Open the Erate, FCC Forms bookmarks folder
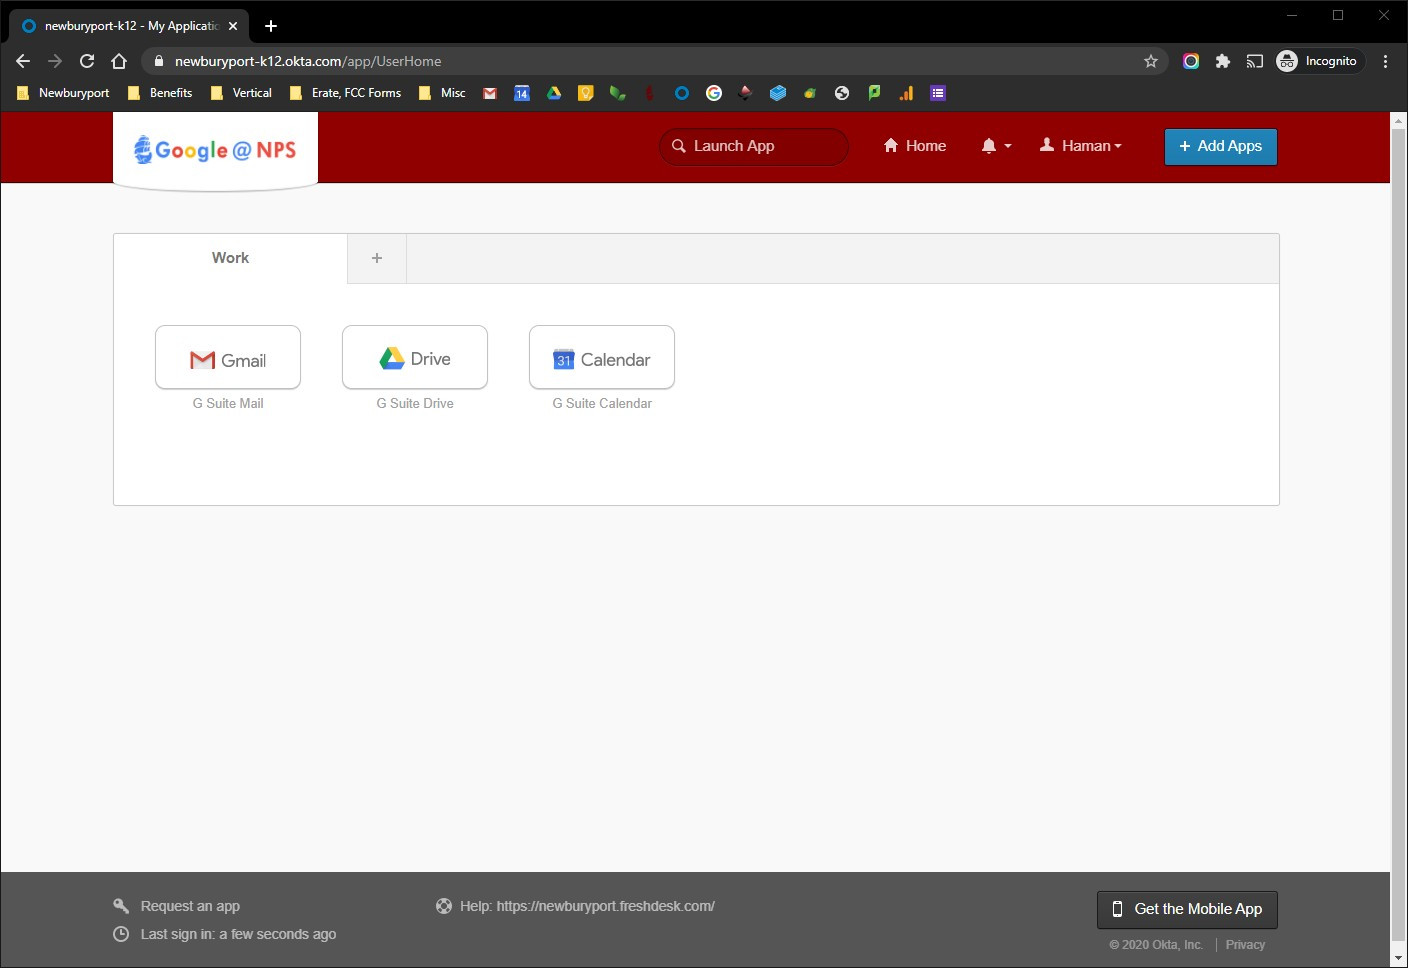The height and width of the screenshot is (968, 1408). pyautogui.click(x=345, y=93)
